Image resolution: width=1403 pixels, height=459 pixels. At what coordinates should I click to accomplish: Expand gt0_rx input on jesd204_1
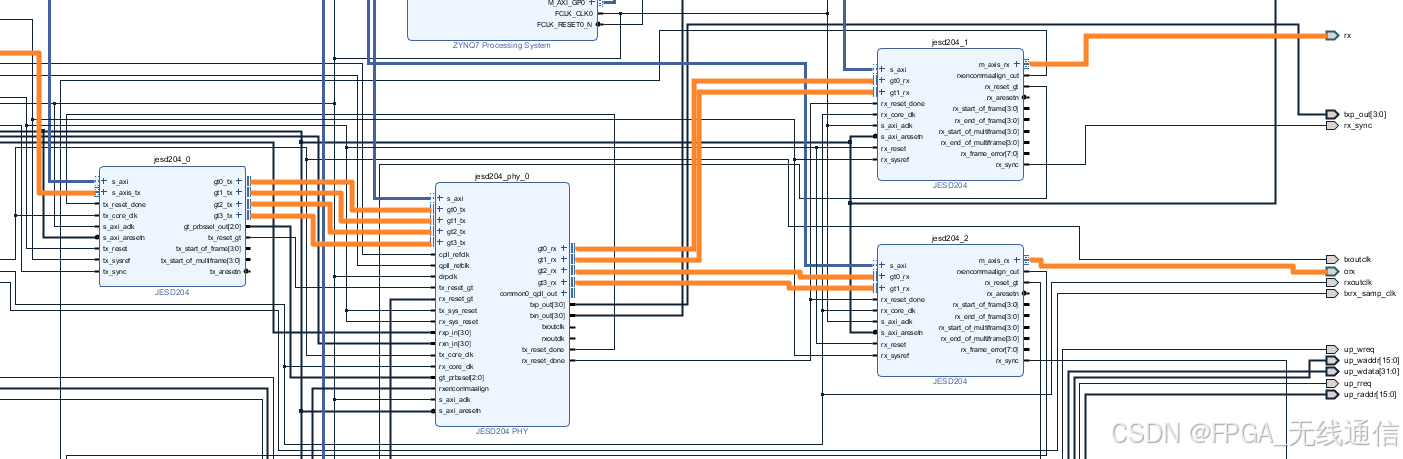(x=882, y=81)
